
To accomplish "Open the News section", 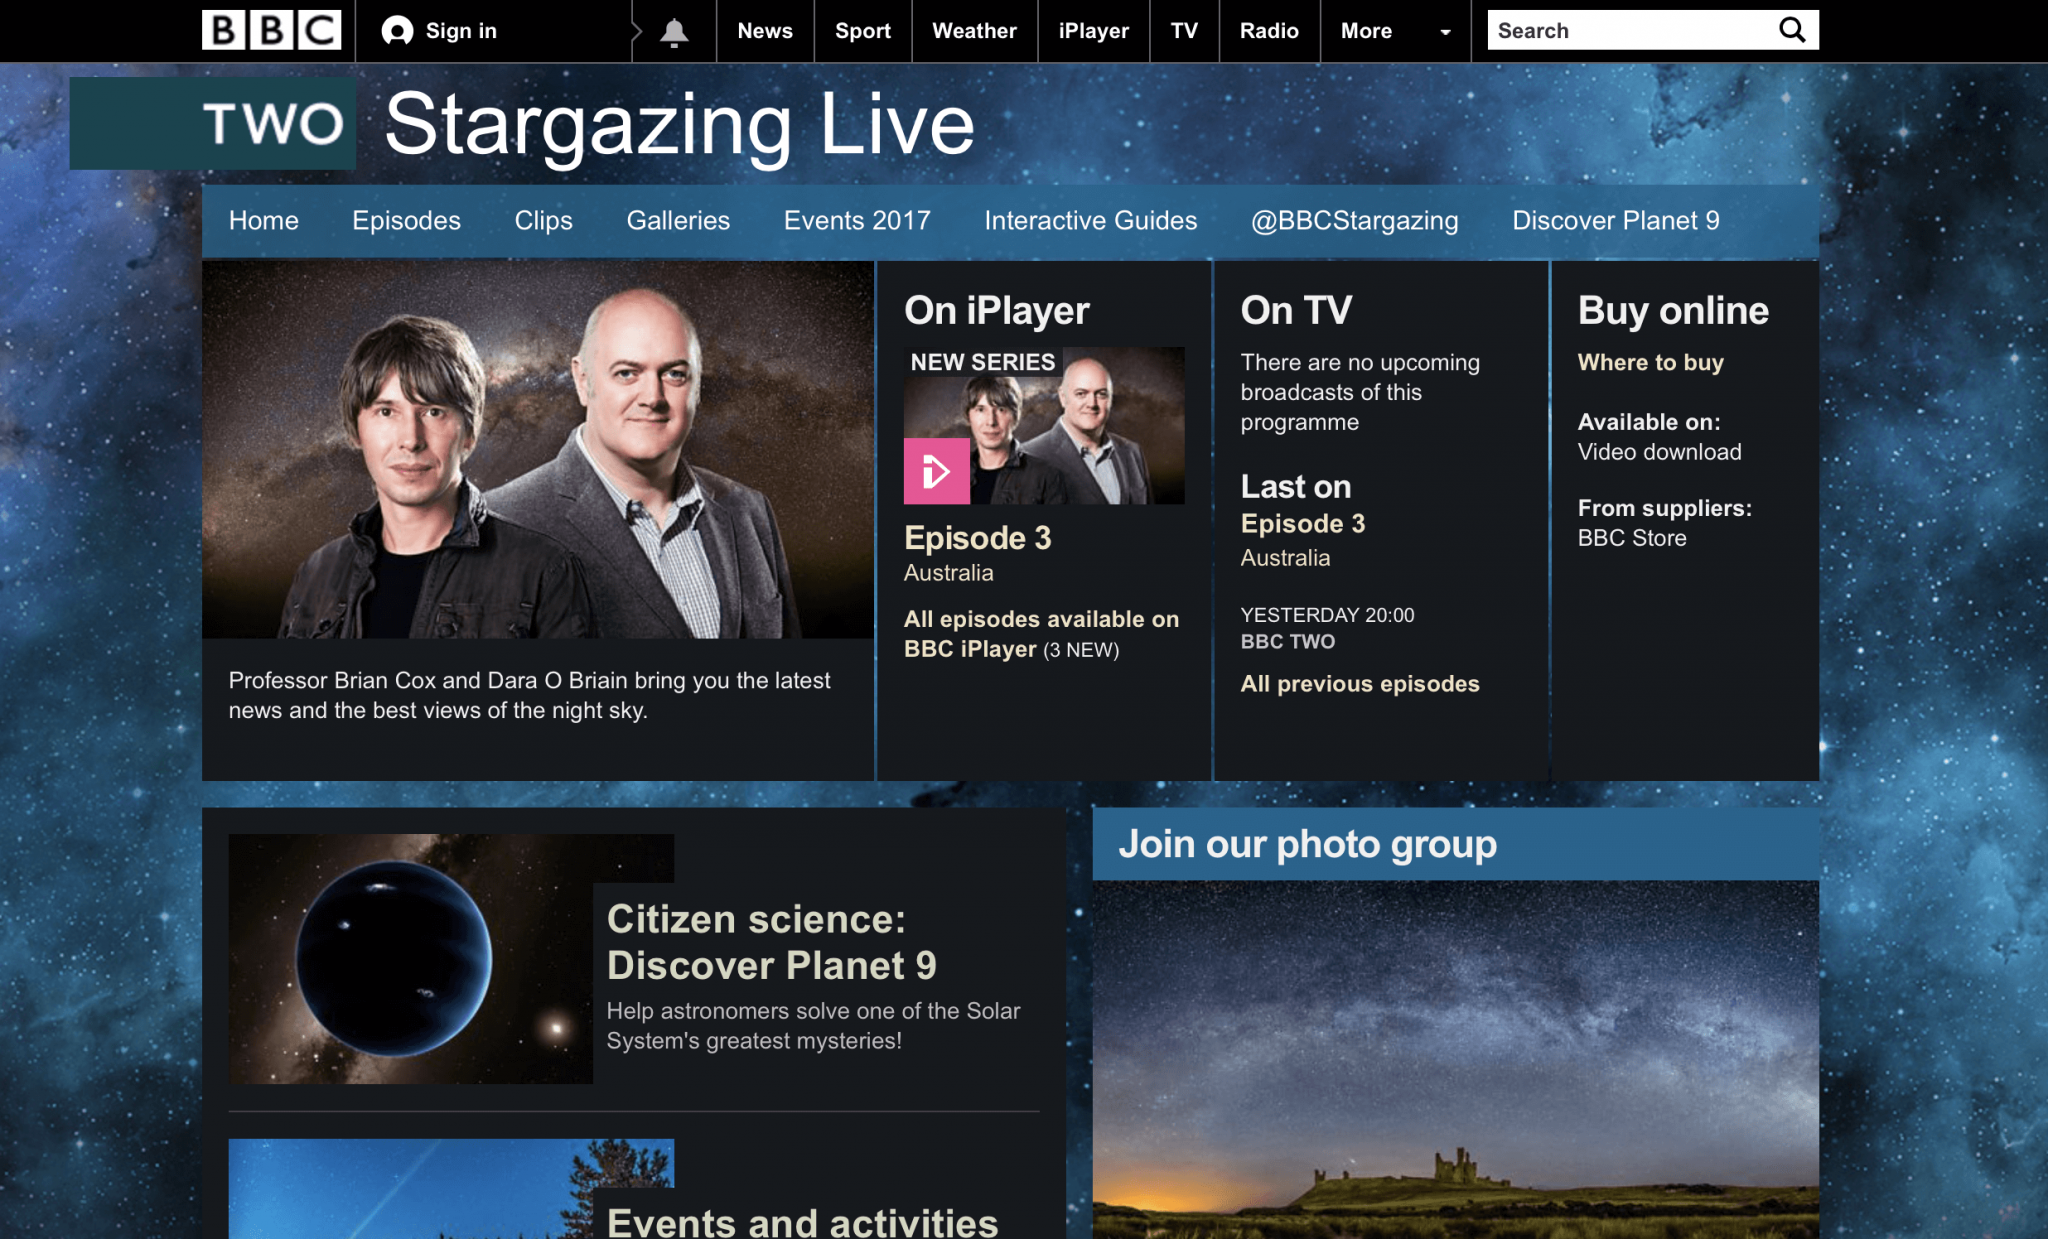I will (765, 31).
